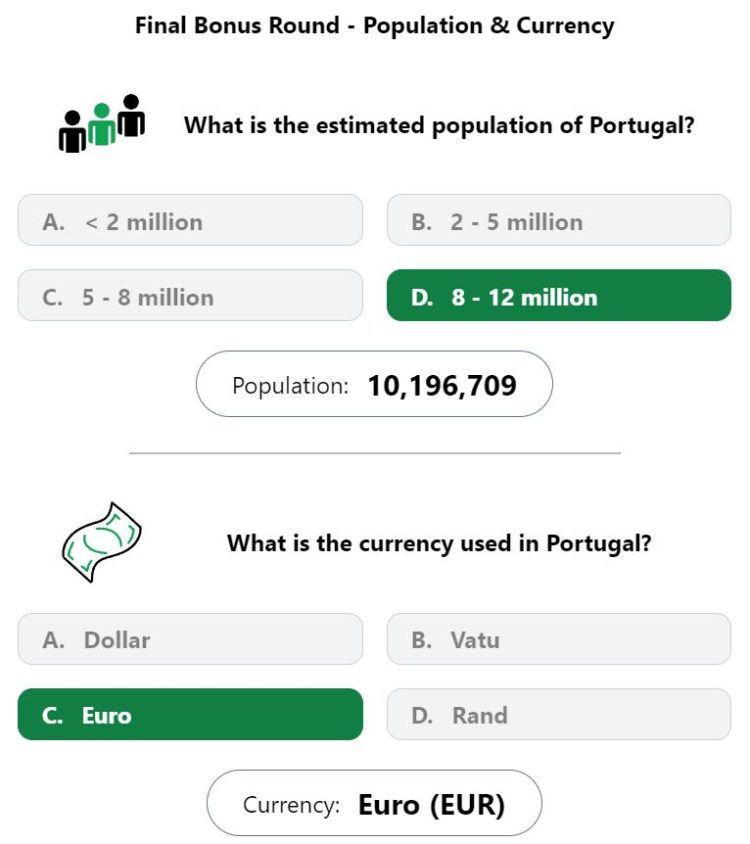Pick Rand as the currency answer
This screenshot has width=750, height=844.
pyautogui.click(x=559, y=714)
